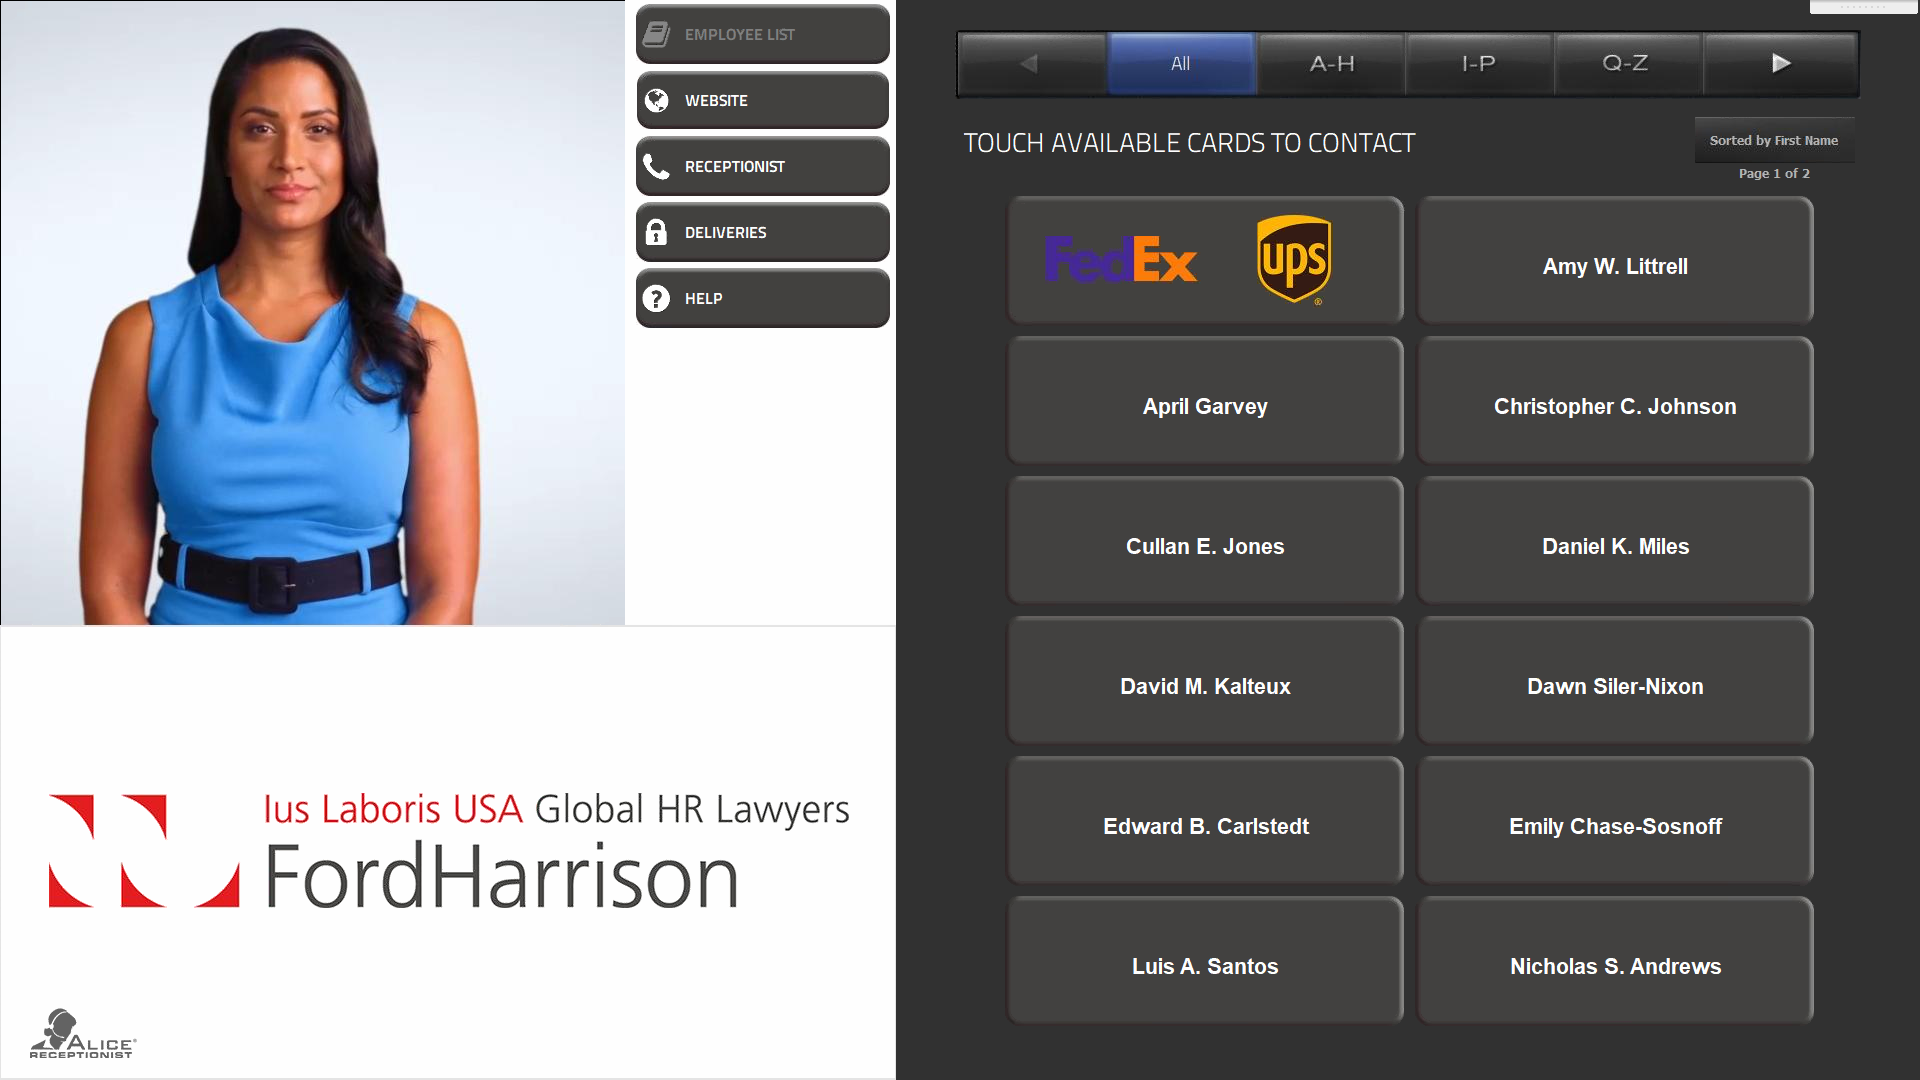Show the Q-Z employees tab
Viewport: 1920px width, 1080px height.
pos(1625,64)
